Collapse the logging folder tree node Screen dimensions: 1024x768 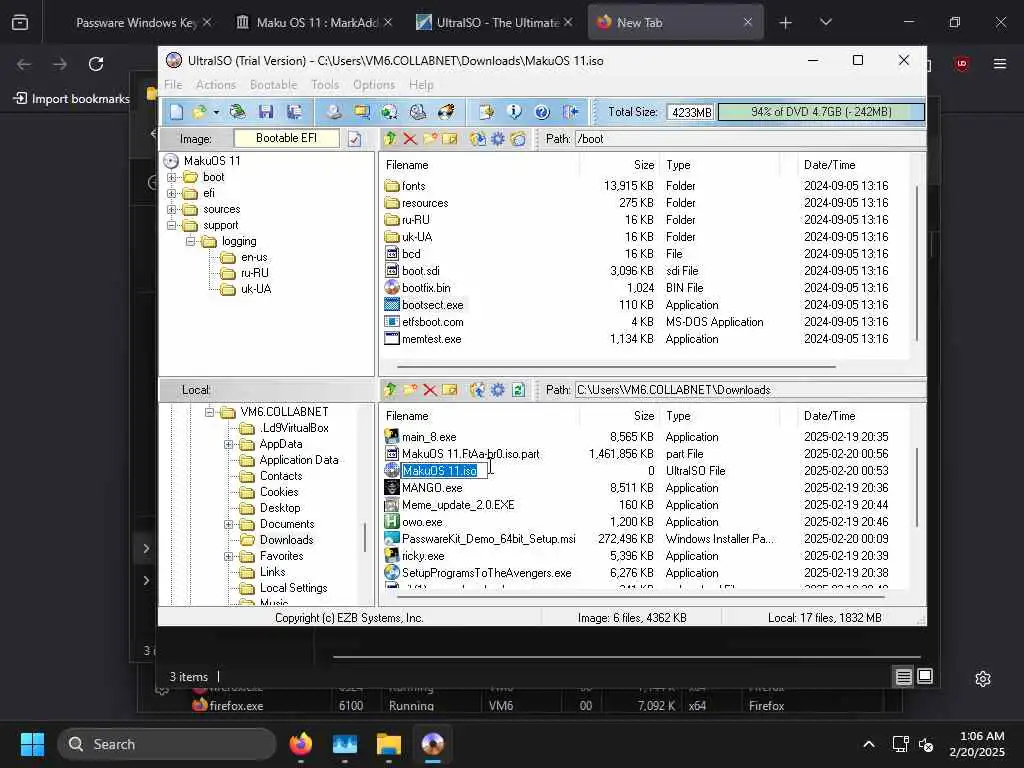pos(191,242)
